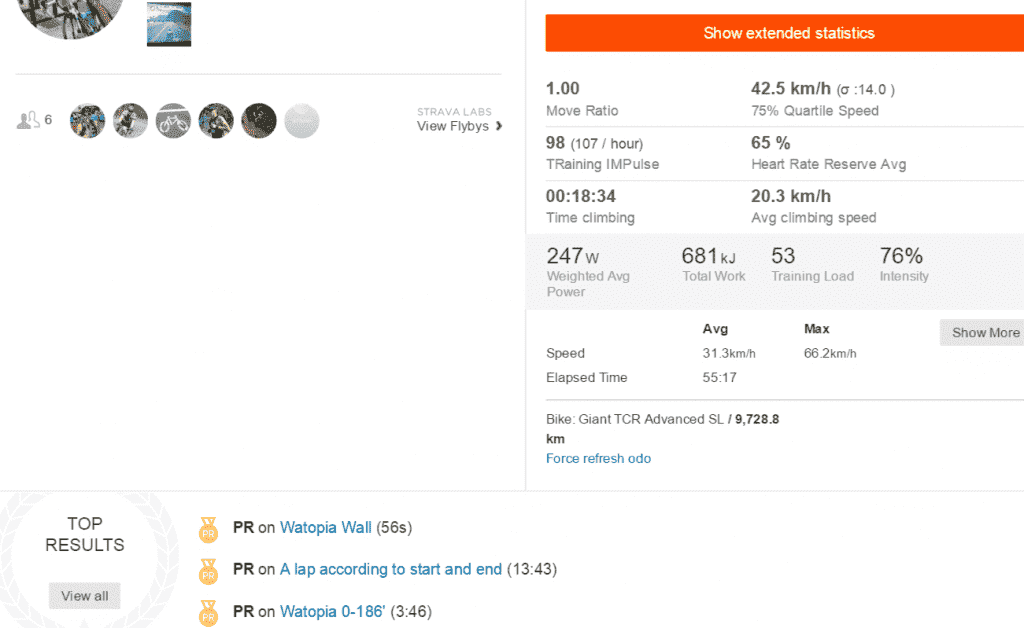Open the ride photo thumbnail
This screenshot has height=628, width=1024.
pos(169,24)
